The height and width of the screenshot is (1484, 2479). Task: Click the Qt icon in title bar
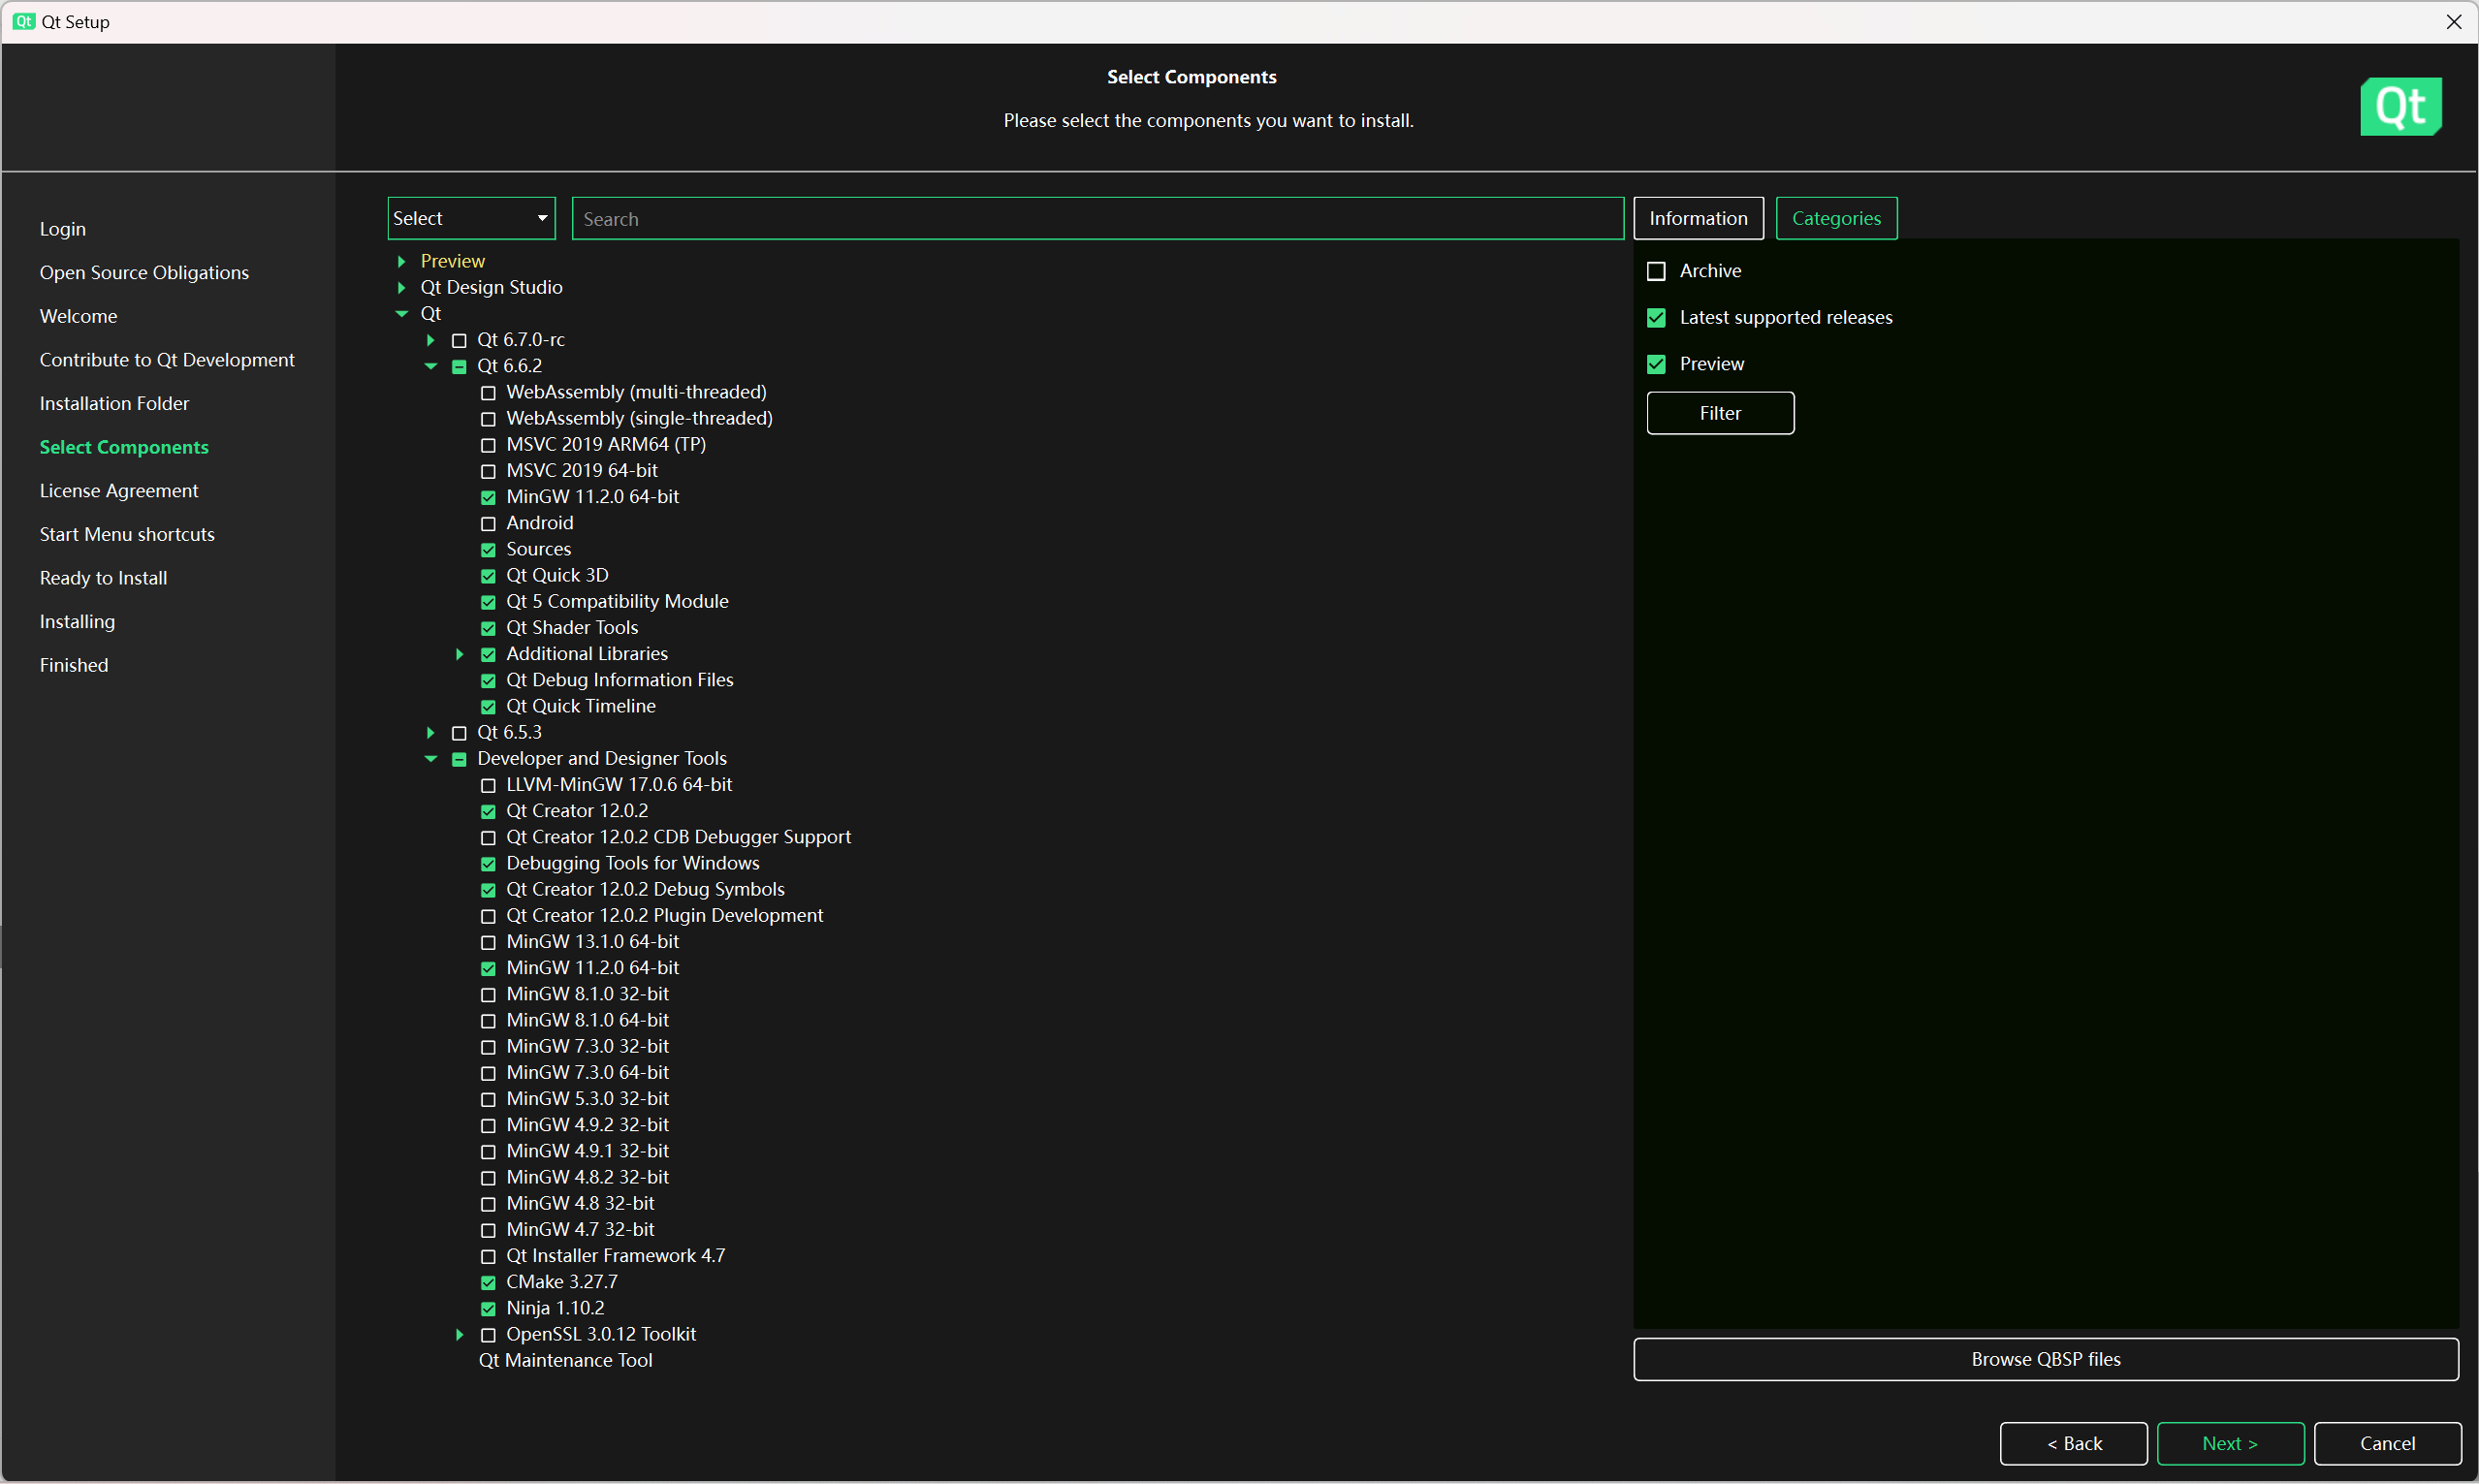[23, 21]
